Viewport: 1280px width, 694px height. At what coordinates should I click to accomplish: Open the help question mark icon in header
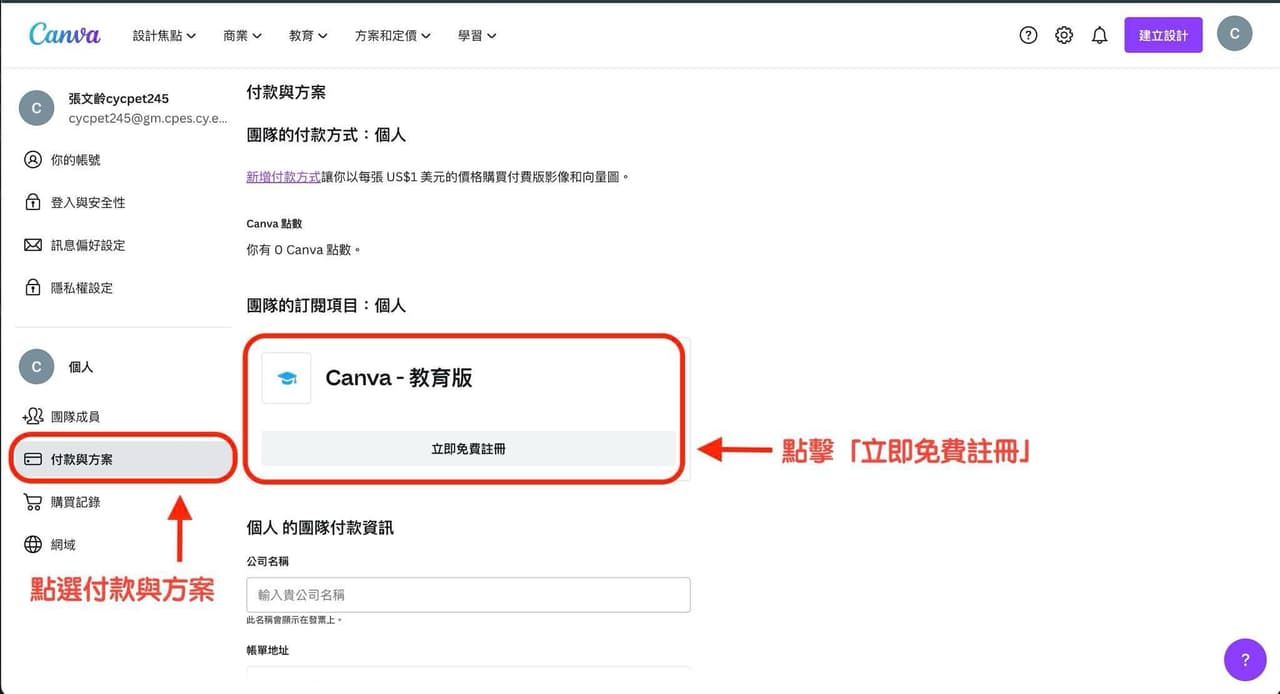coord(1028,35)
